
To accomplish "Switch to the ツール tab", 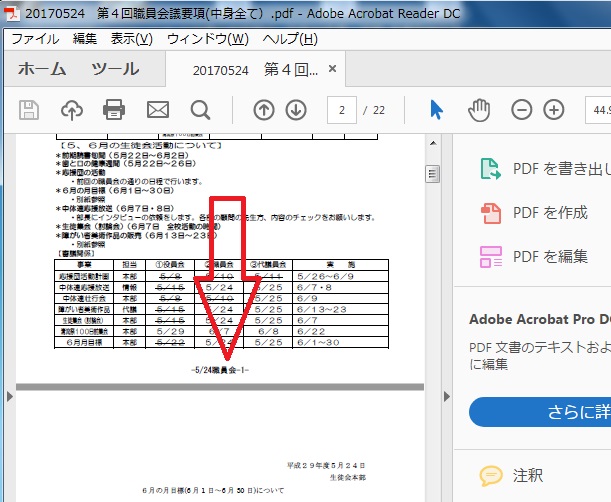I will pyautogui.click(x=115, y=70).
